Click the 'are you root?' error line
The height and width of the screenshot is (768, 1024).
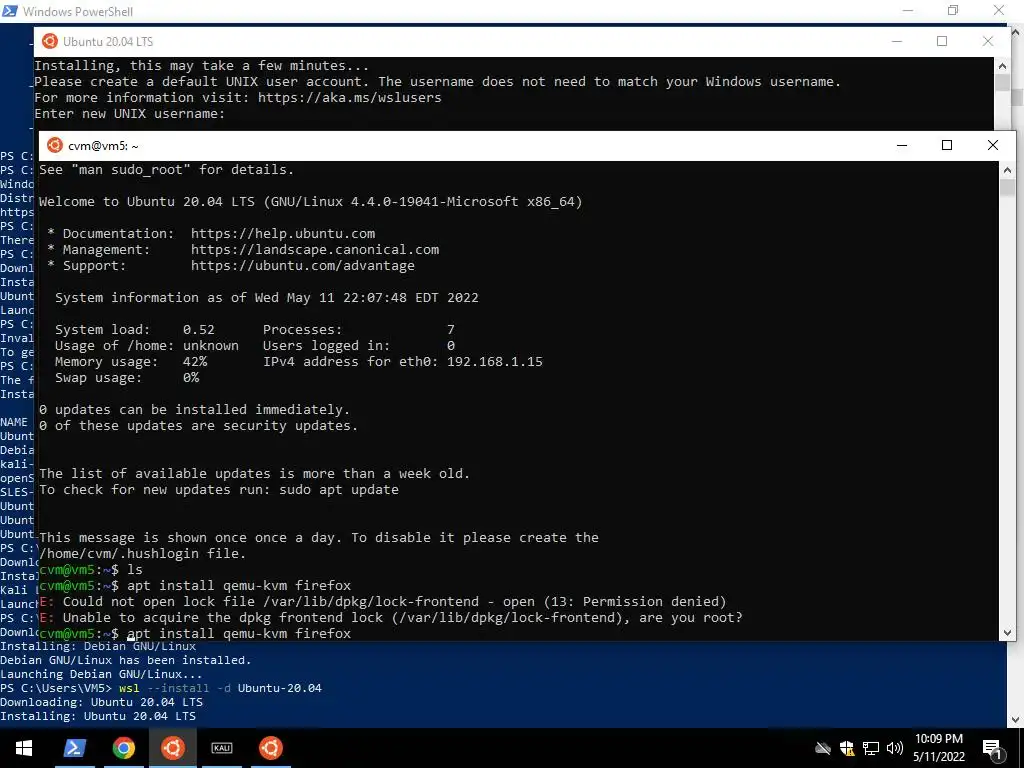(x=391, y=617)
